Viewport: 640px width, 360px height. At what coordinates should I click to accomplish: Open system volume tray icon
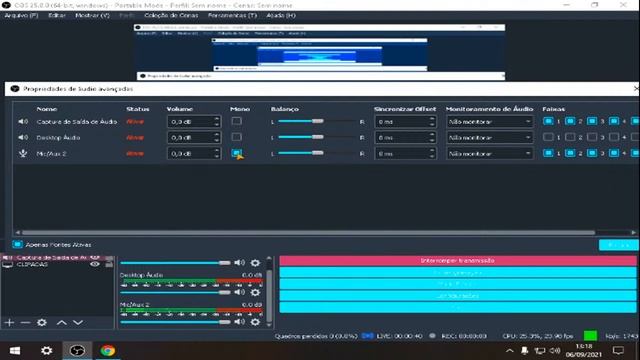coord(555,351)
